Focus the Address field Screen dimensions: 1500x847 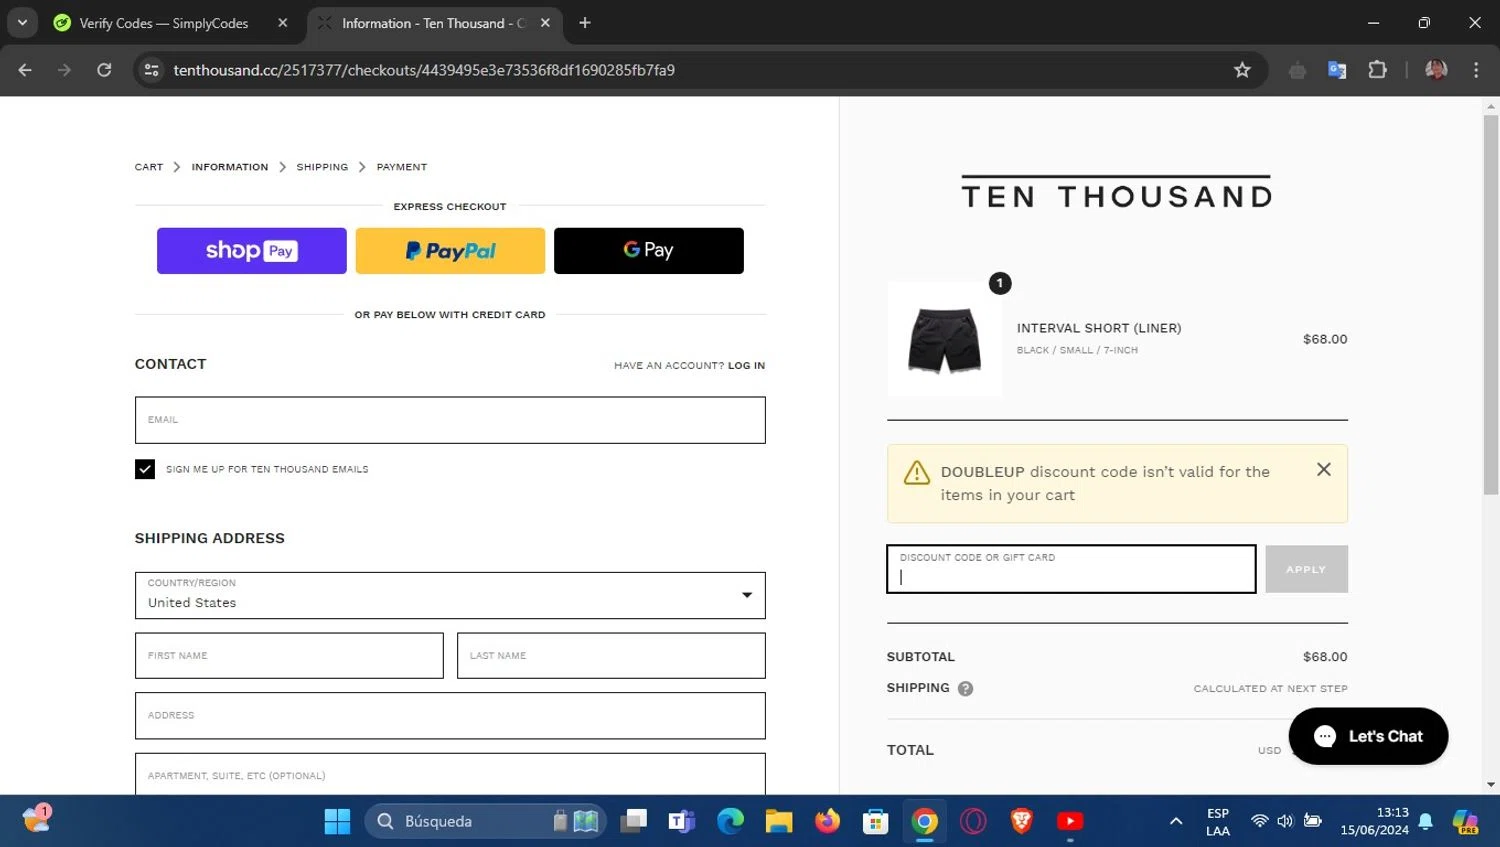click(450, 716)
